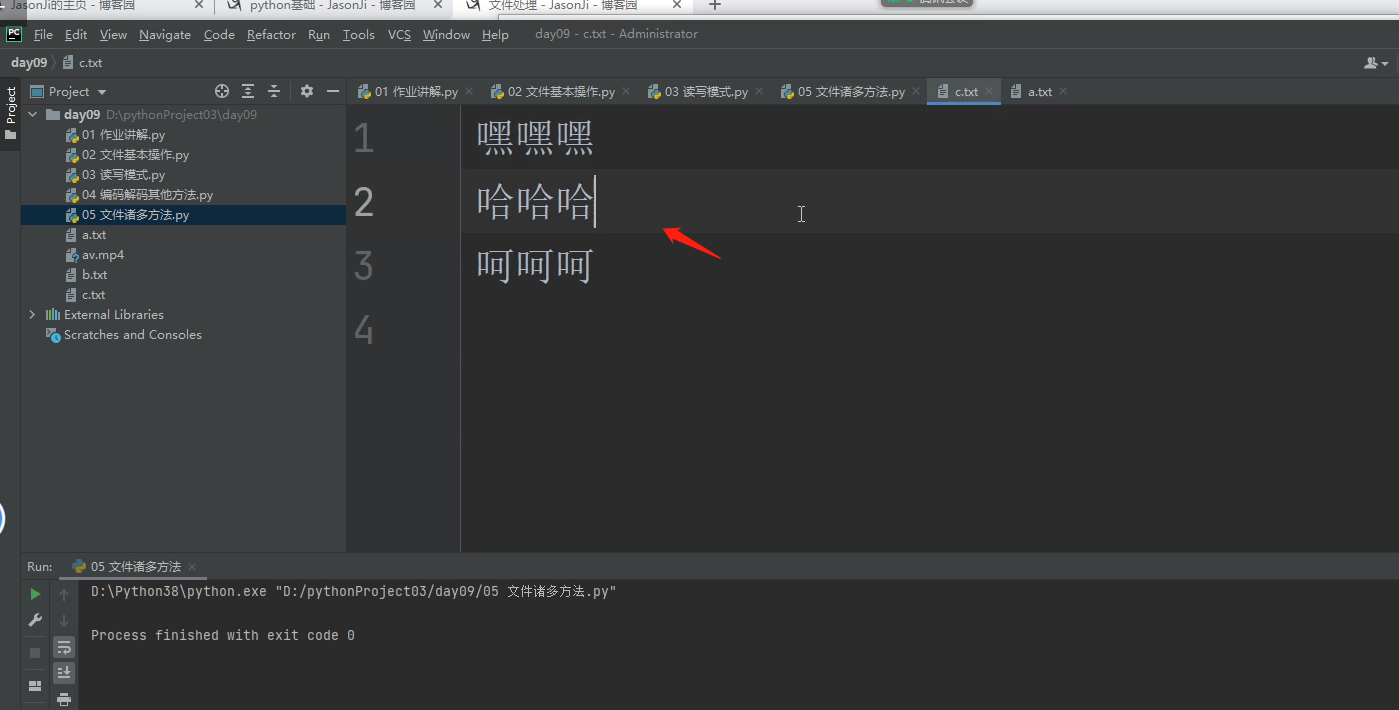Expand External Libraries node
Image resolution: width=1399 pixels, height=710 pixels.
click(x=33, y=314)
